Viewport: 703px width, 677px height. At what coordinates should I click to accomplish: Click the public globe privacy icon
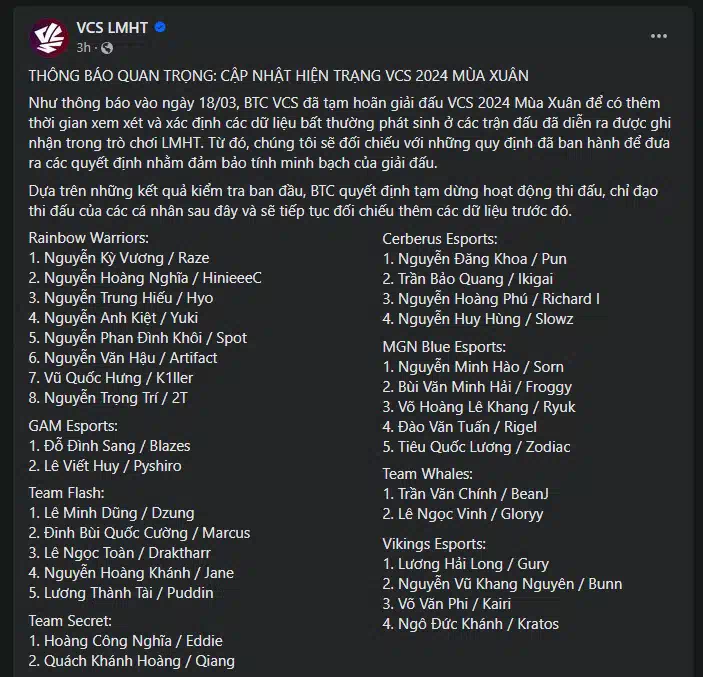pyautogui.click(x=107, y=48)
